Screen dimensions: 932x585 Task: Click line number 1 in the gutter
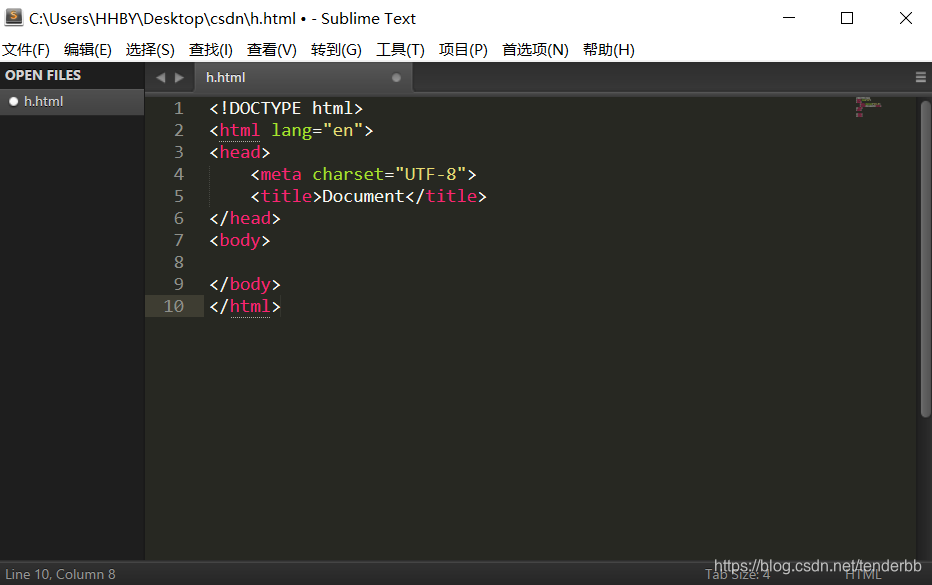click(x=178, y=108)
